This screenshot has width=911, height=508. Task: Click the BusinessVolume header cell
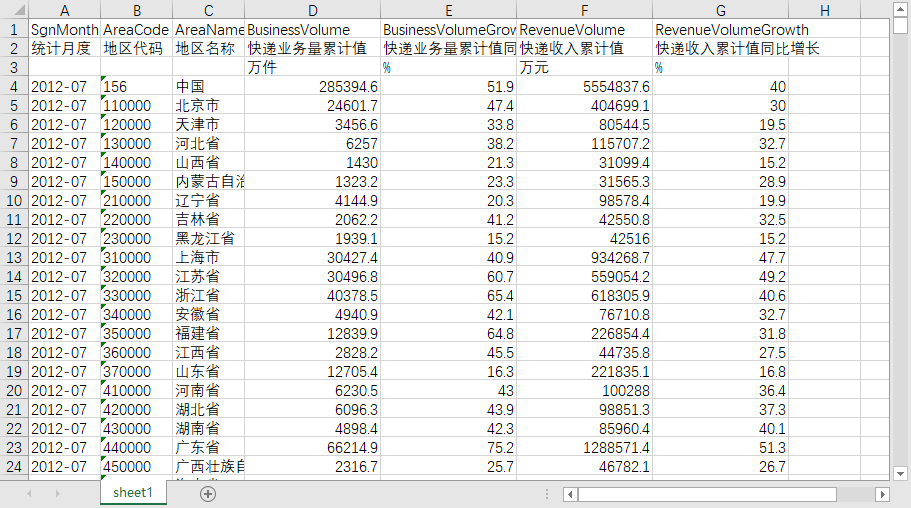[313, 30]
